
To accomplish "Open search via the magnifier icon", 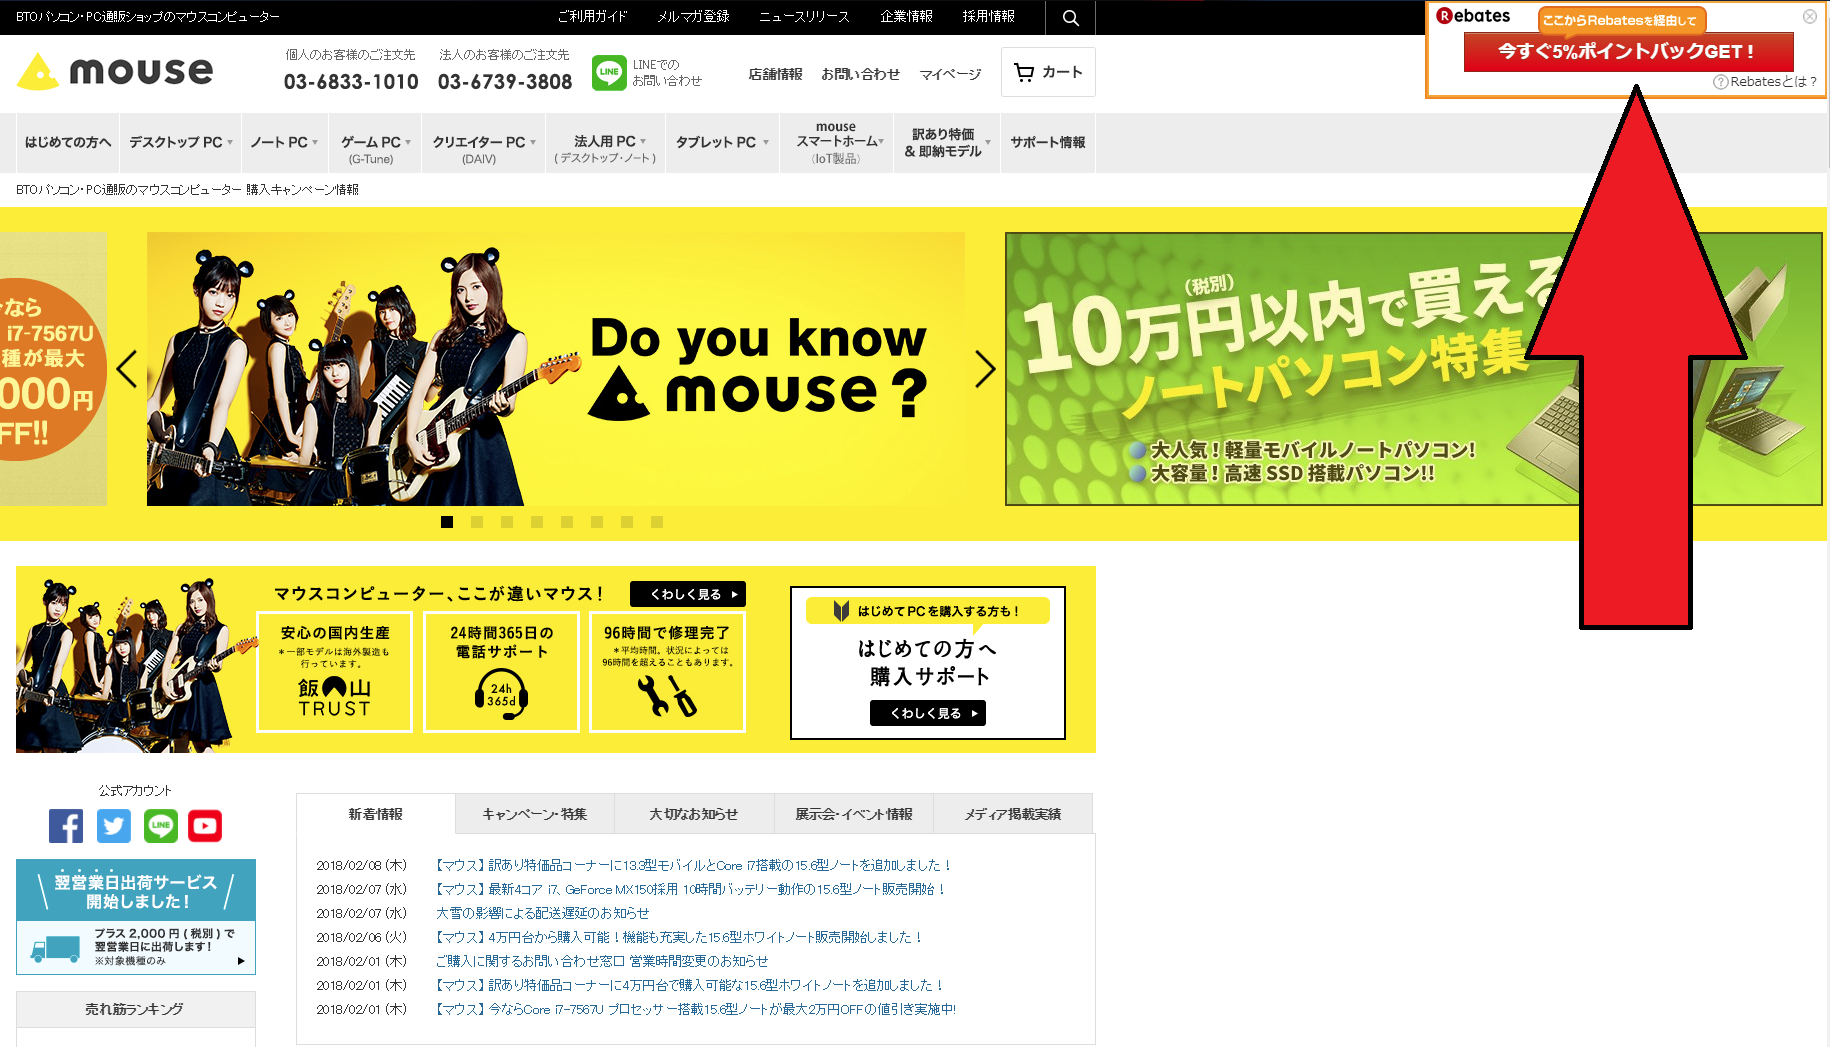I will (1070, 17).
